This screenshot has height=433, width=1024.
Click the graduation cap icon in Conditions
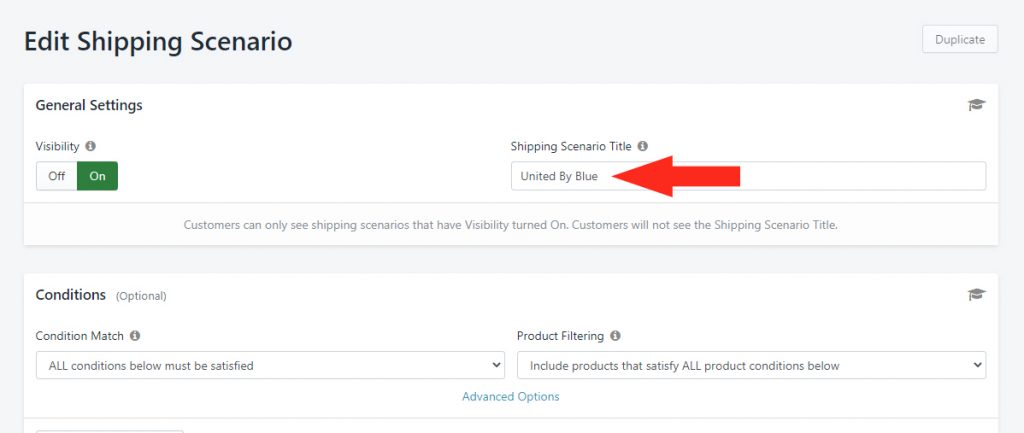tap(976, 295)
